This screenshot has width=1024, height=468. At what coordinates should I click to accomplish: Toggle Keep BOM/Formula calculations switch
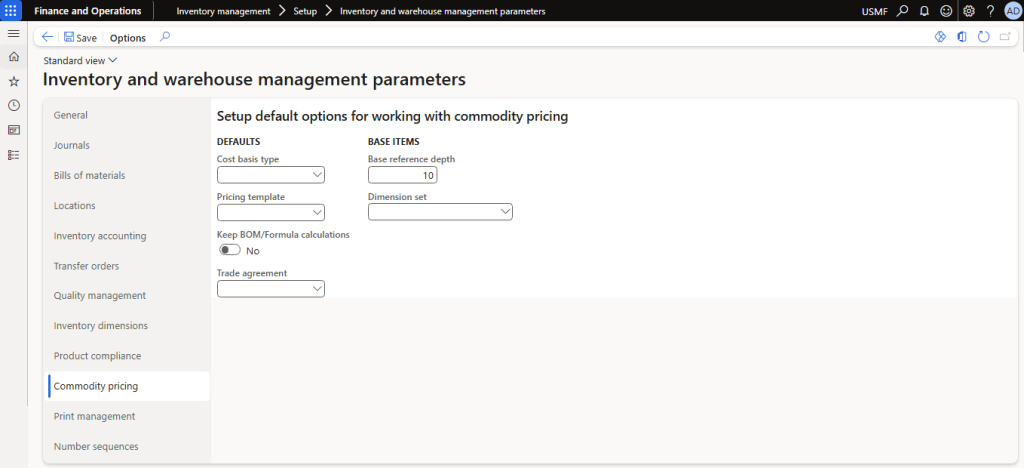[x=229, y=250]
